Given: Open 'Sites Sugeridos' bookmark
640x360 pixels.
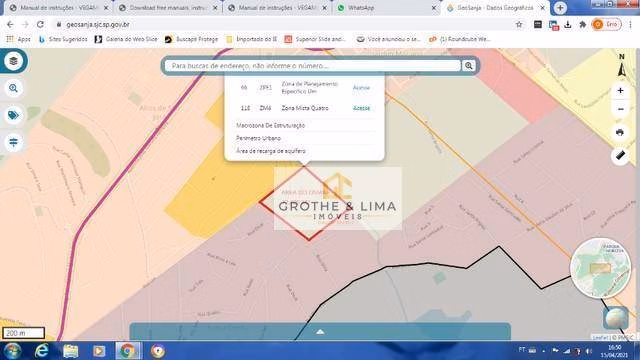Looking at the screenshot, I should (63, 39).
